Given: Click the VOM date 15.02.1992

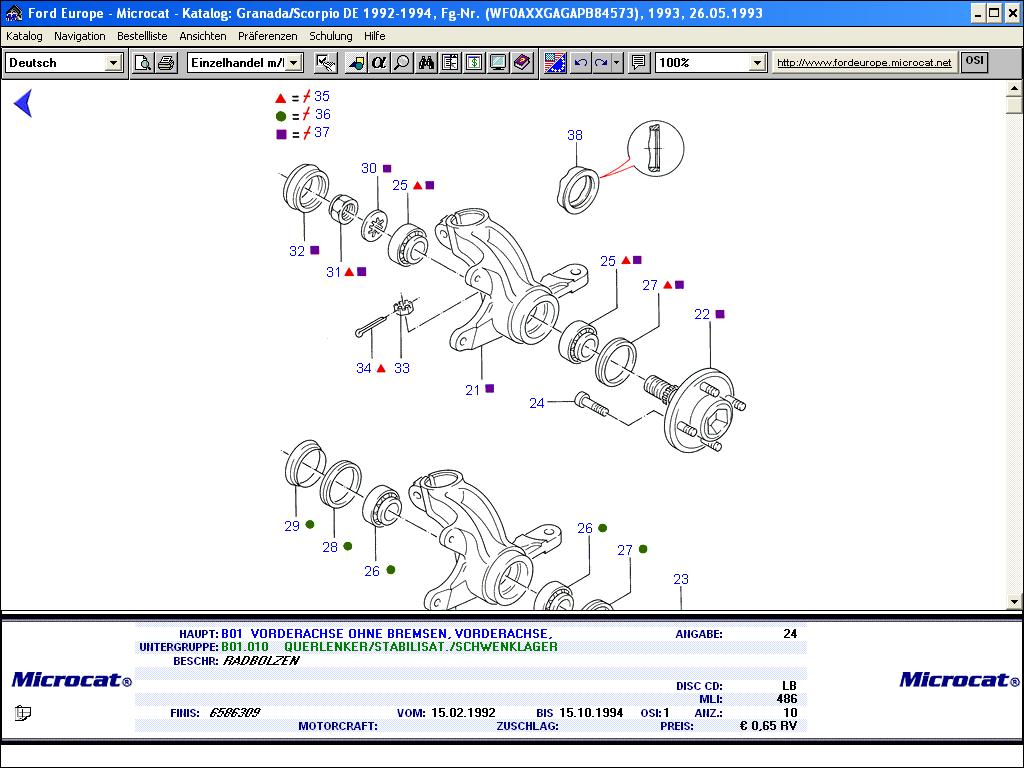Looking at the screenshot, I should pos(463,712).
